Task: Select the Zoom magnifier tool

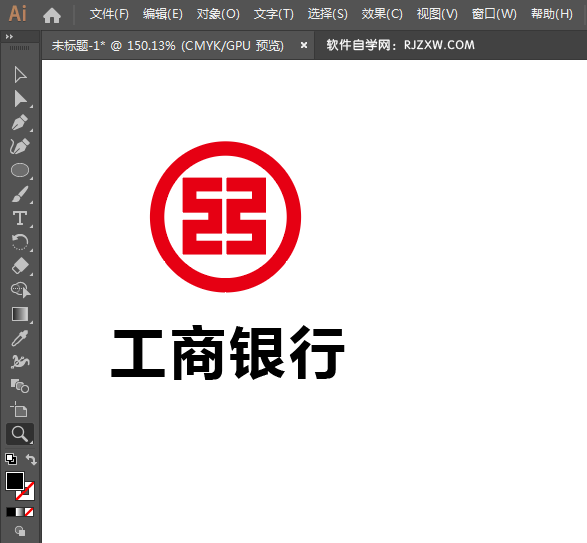Action: pos(20,434)
